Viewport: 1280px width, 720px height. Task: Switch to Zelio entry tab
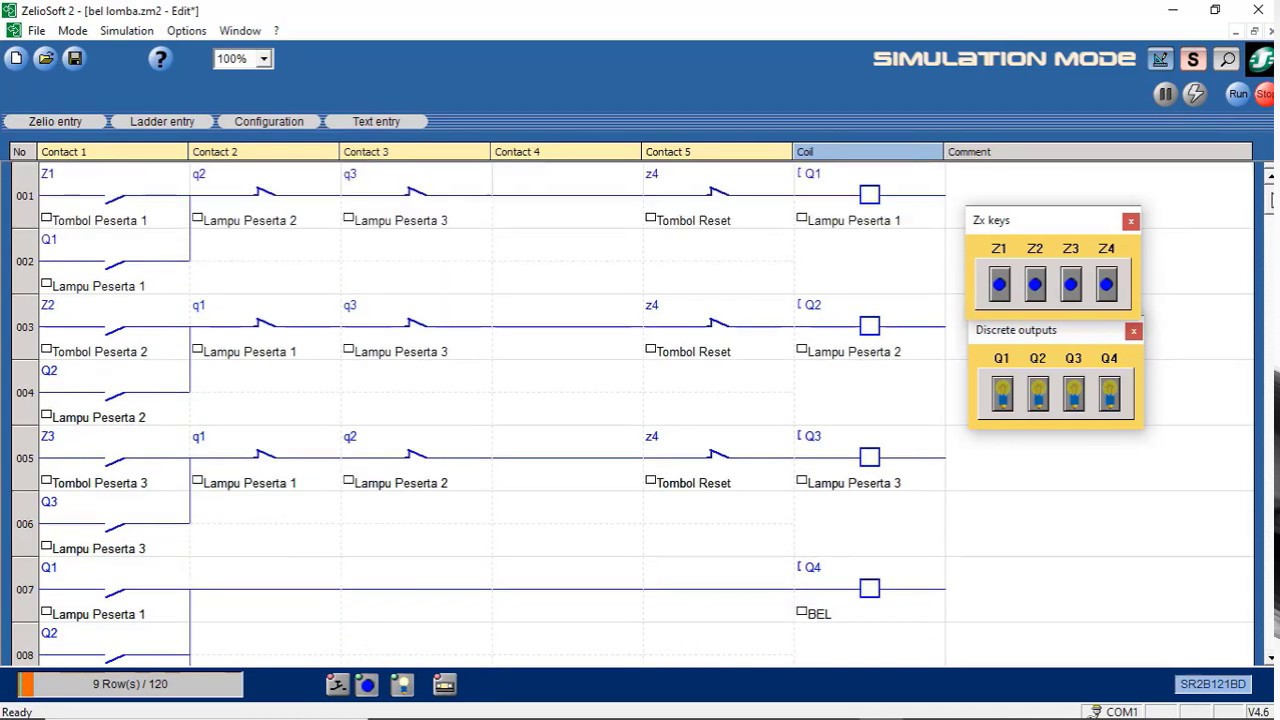(55, 122)
